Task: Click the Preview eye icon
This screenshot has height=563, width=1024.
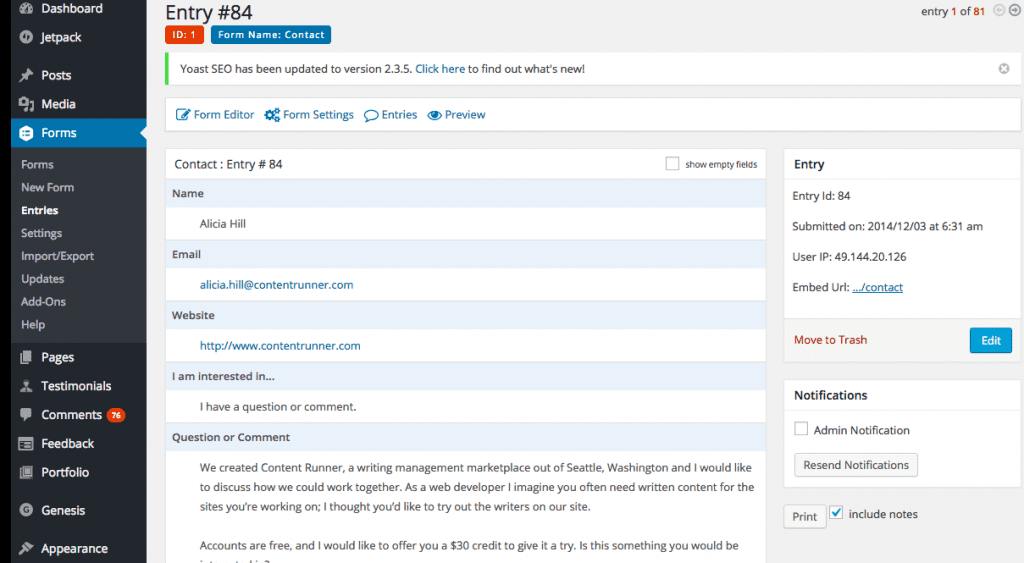Action: pyautogui.click(x=434, y=115)
